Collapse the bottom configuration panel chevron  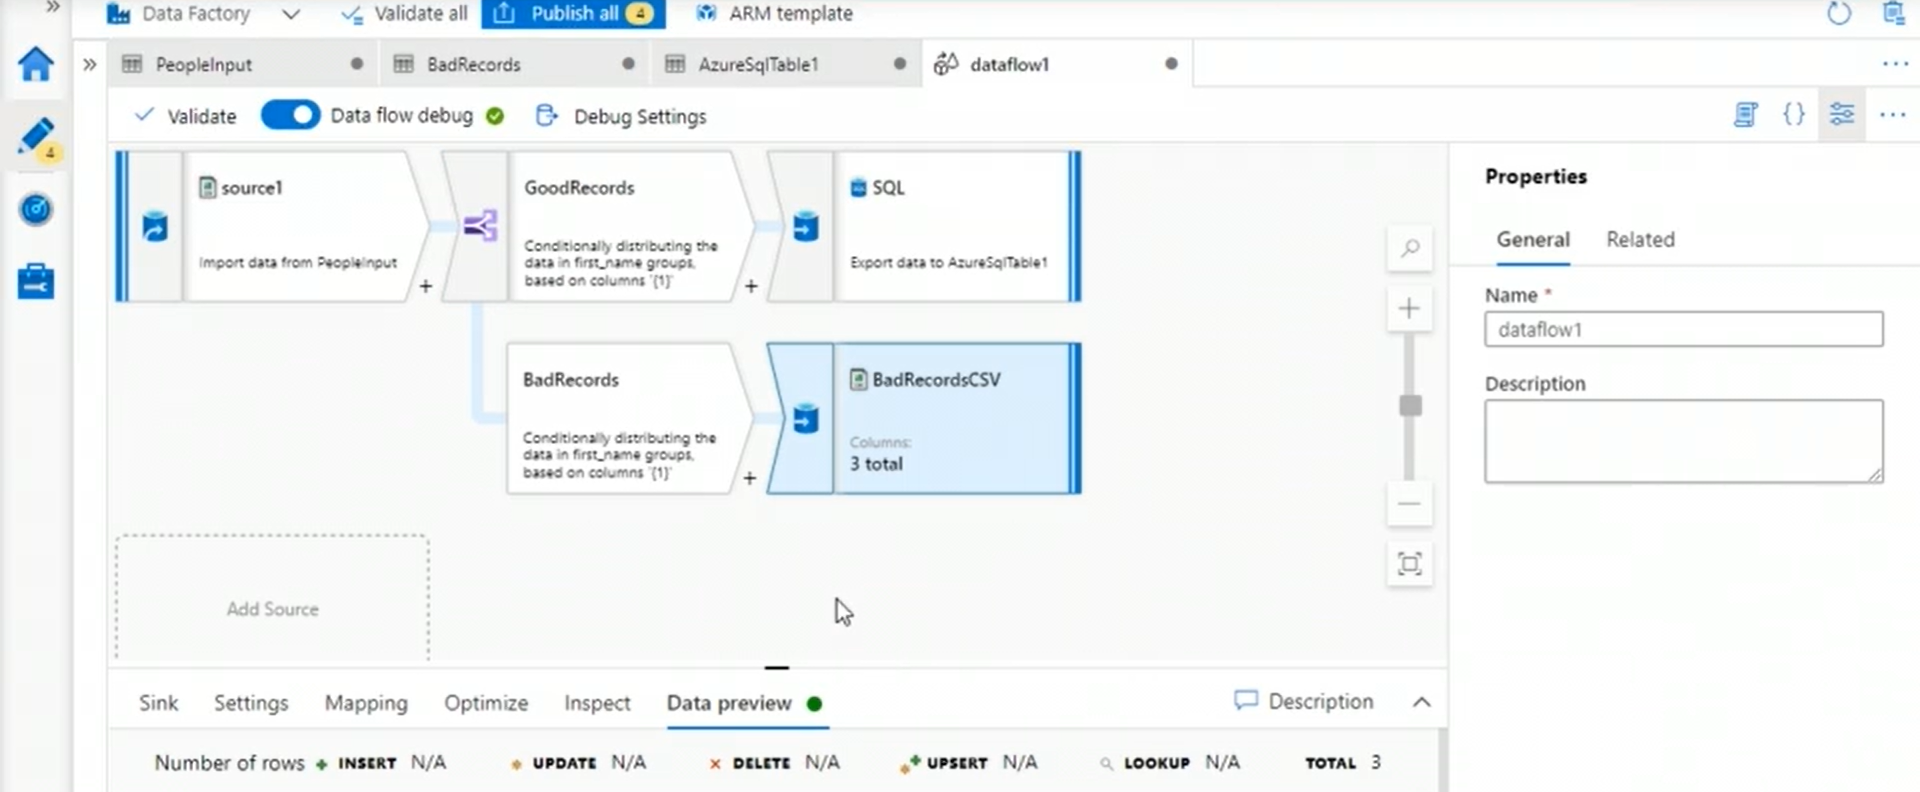click(1421, 702)
